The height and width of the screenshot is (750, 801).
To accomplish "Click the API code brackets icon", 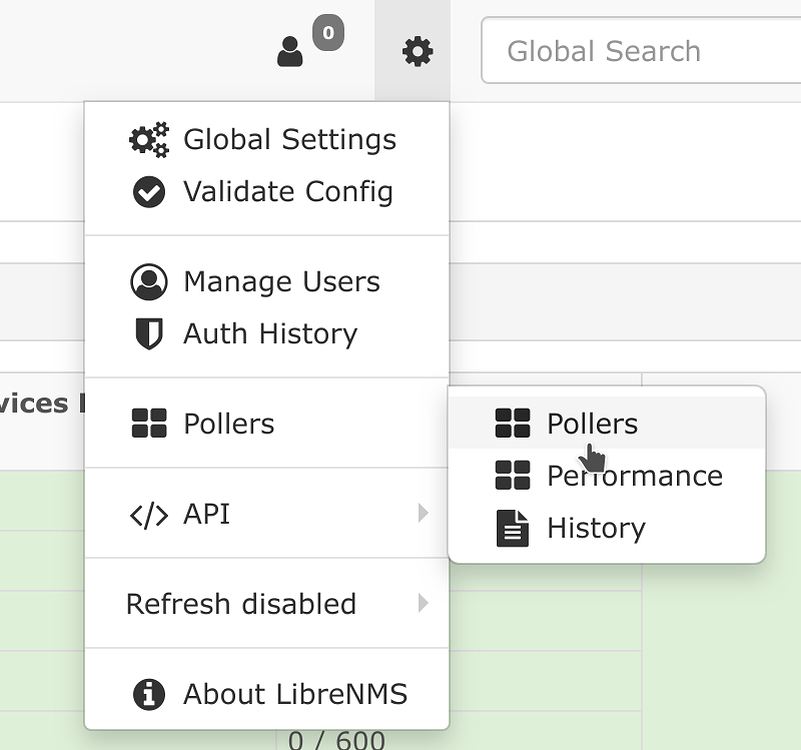I will [149, 514].
